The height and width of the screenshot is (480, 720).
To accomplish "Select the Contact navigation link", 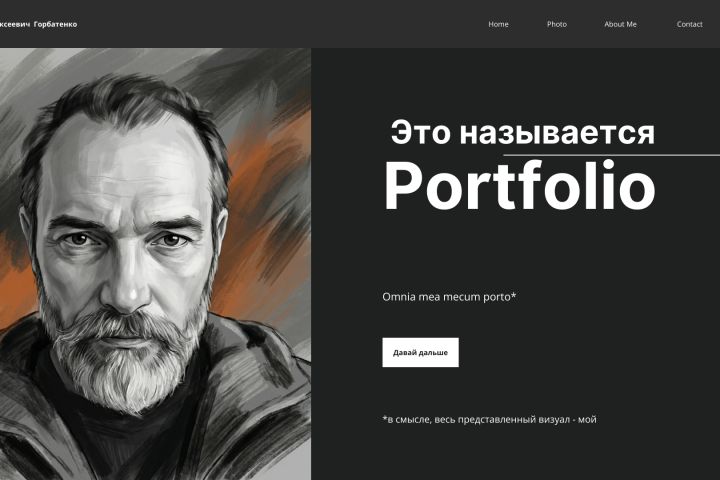I will point(689,24).
